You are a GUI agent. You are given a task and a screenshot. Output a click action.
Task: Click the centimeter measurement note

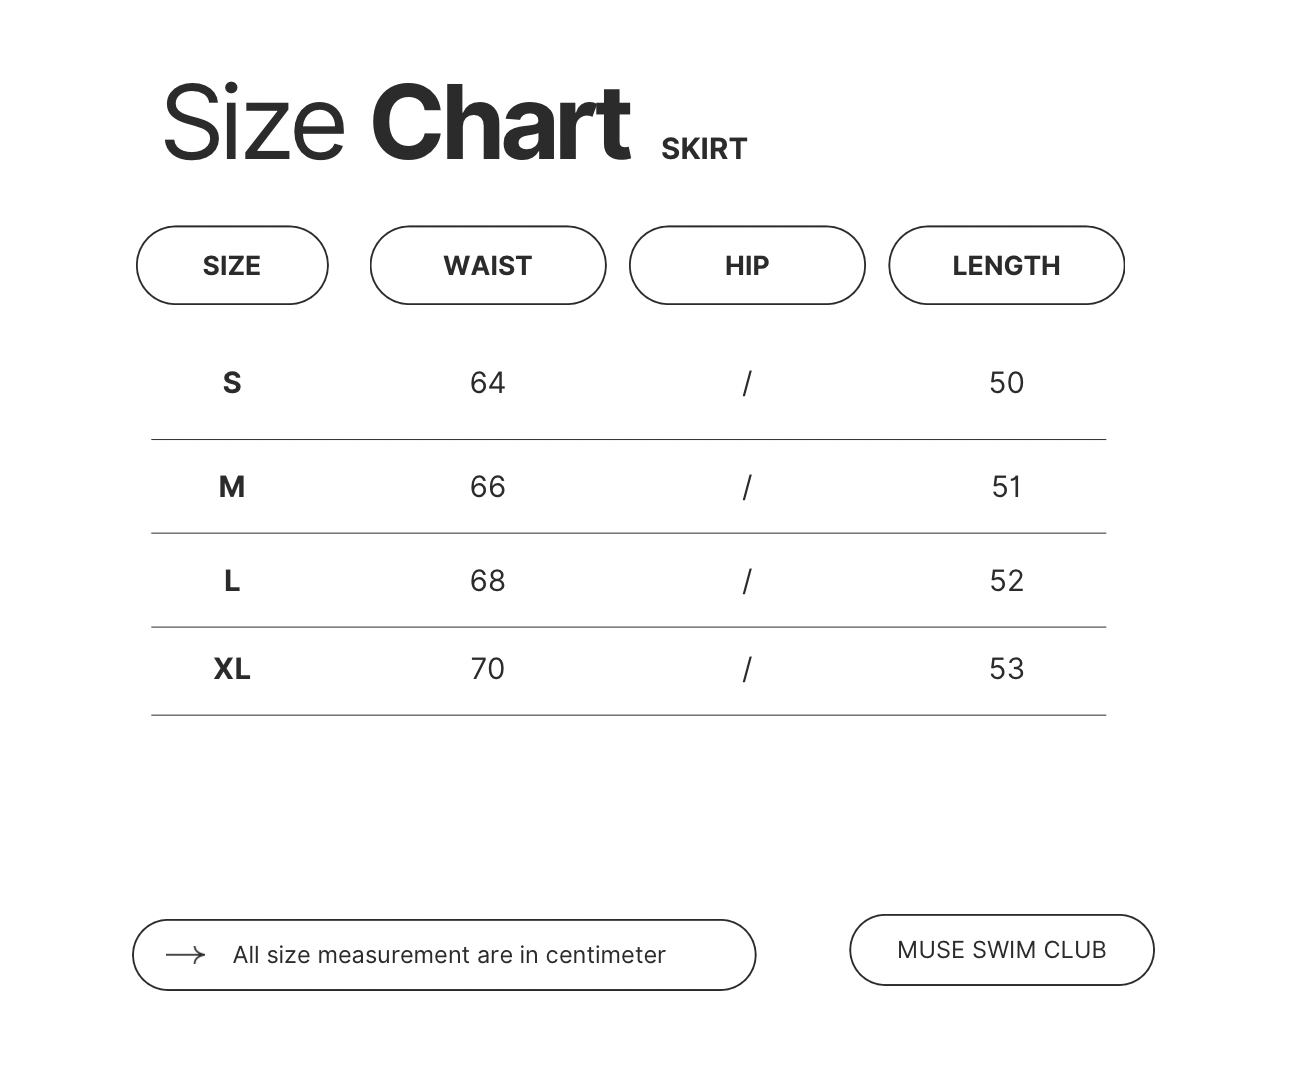pos(449,955)
